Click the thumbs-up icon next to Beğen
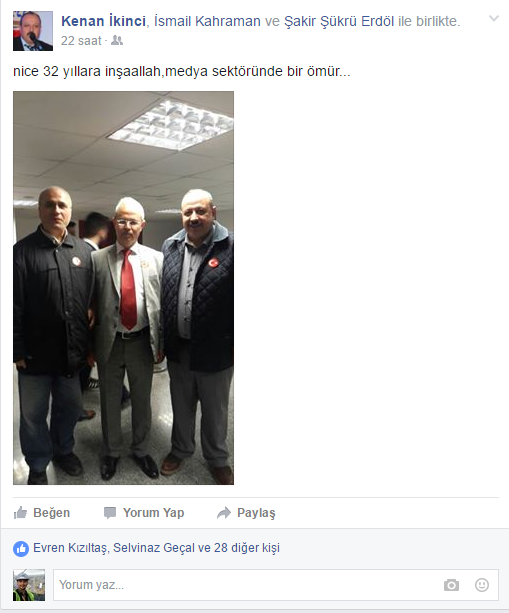 click(x=20, y=512)
